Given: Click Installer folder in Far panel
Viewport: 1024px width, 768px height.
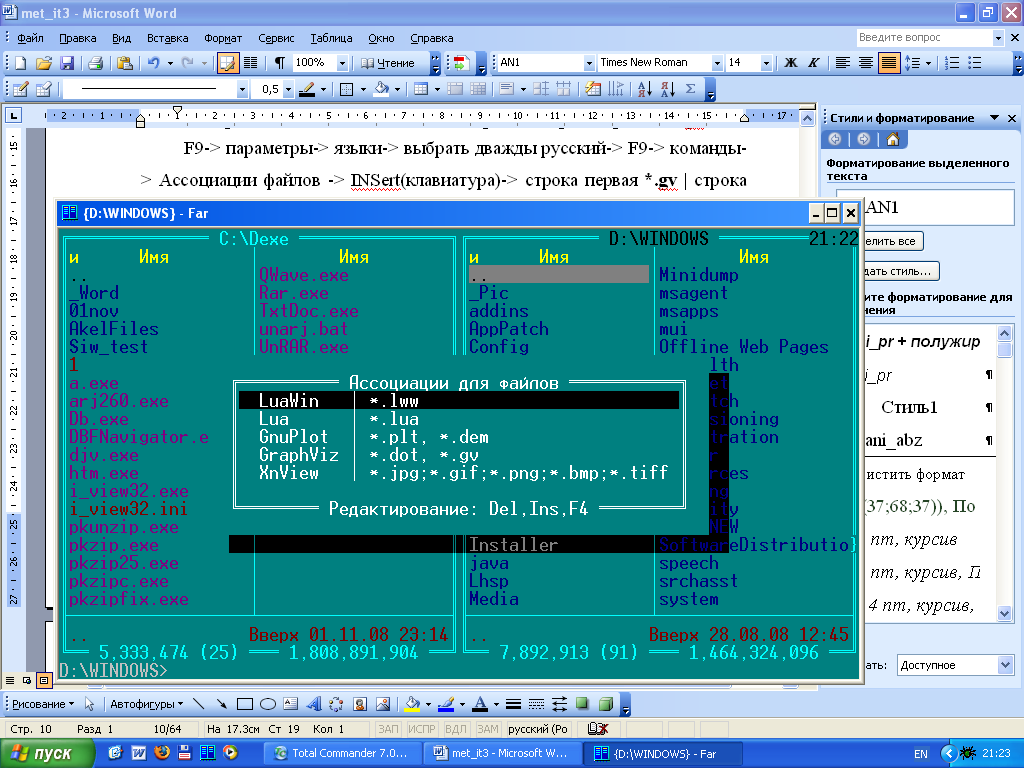Looking at the screenshot, I should pos(513,545).
